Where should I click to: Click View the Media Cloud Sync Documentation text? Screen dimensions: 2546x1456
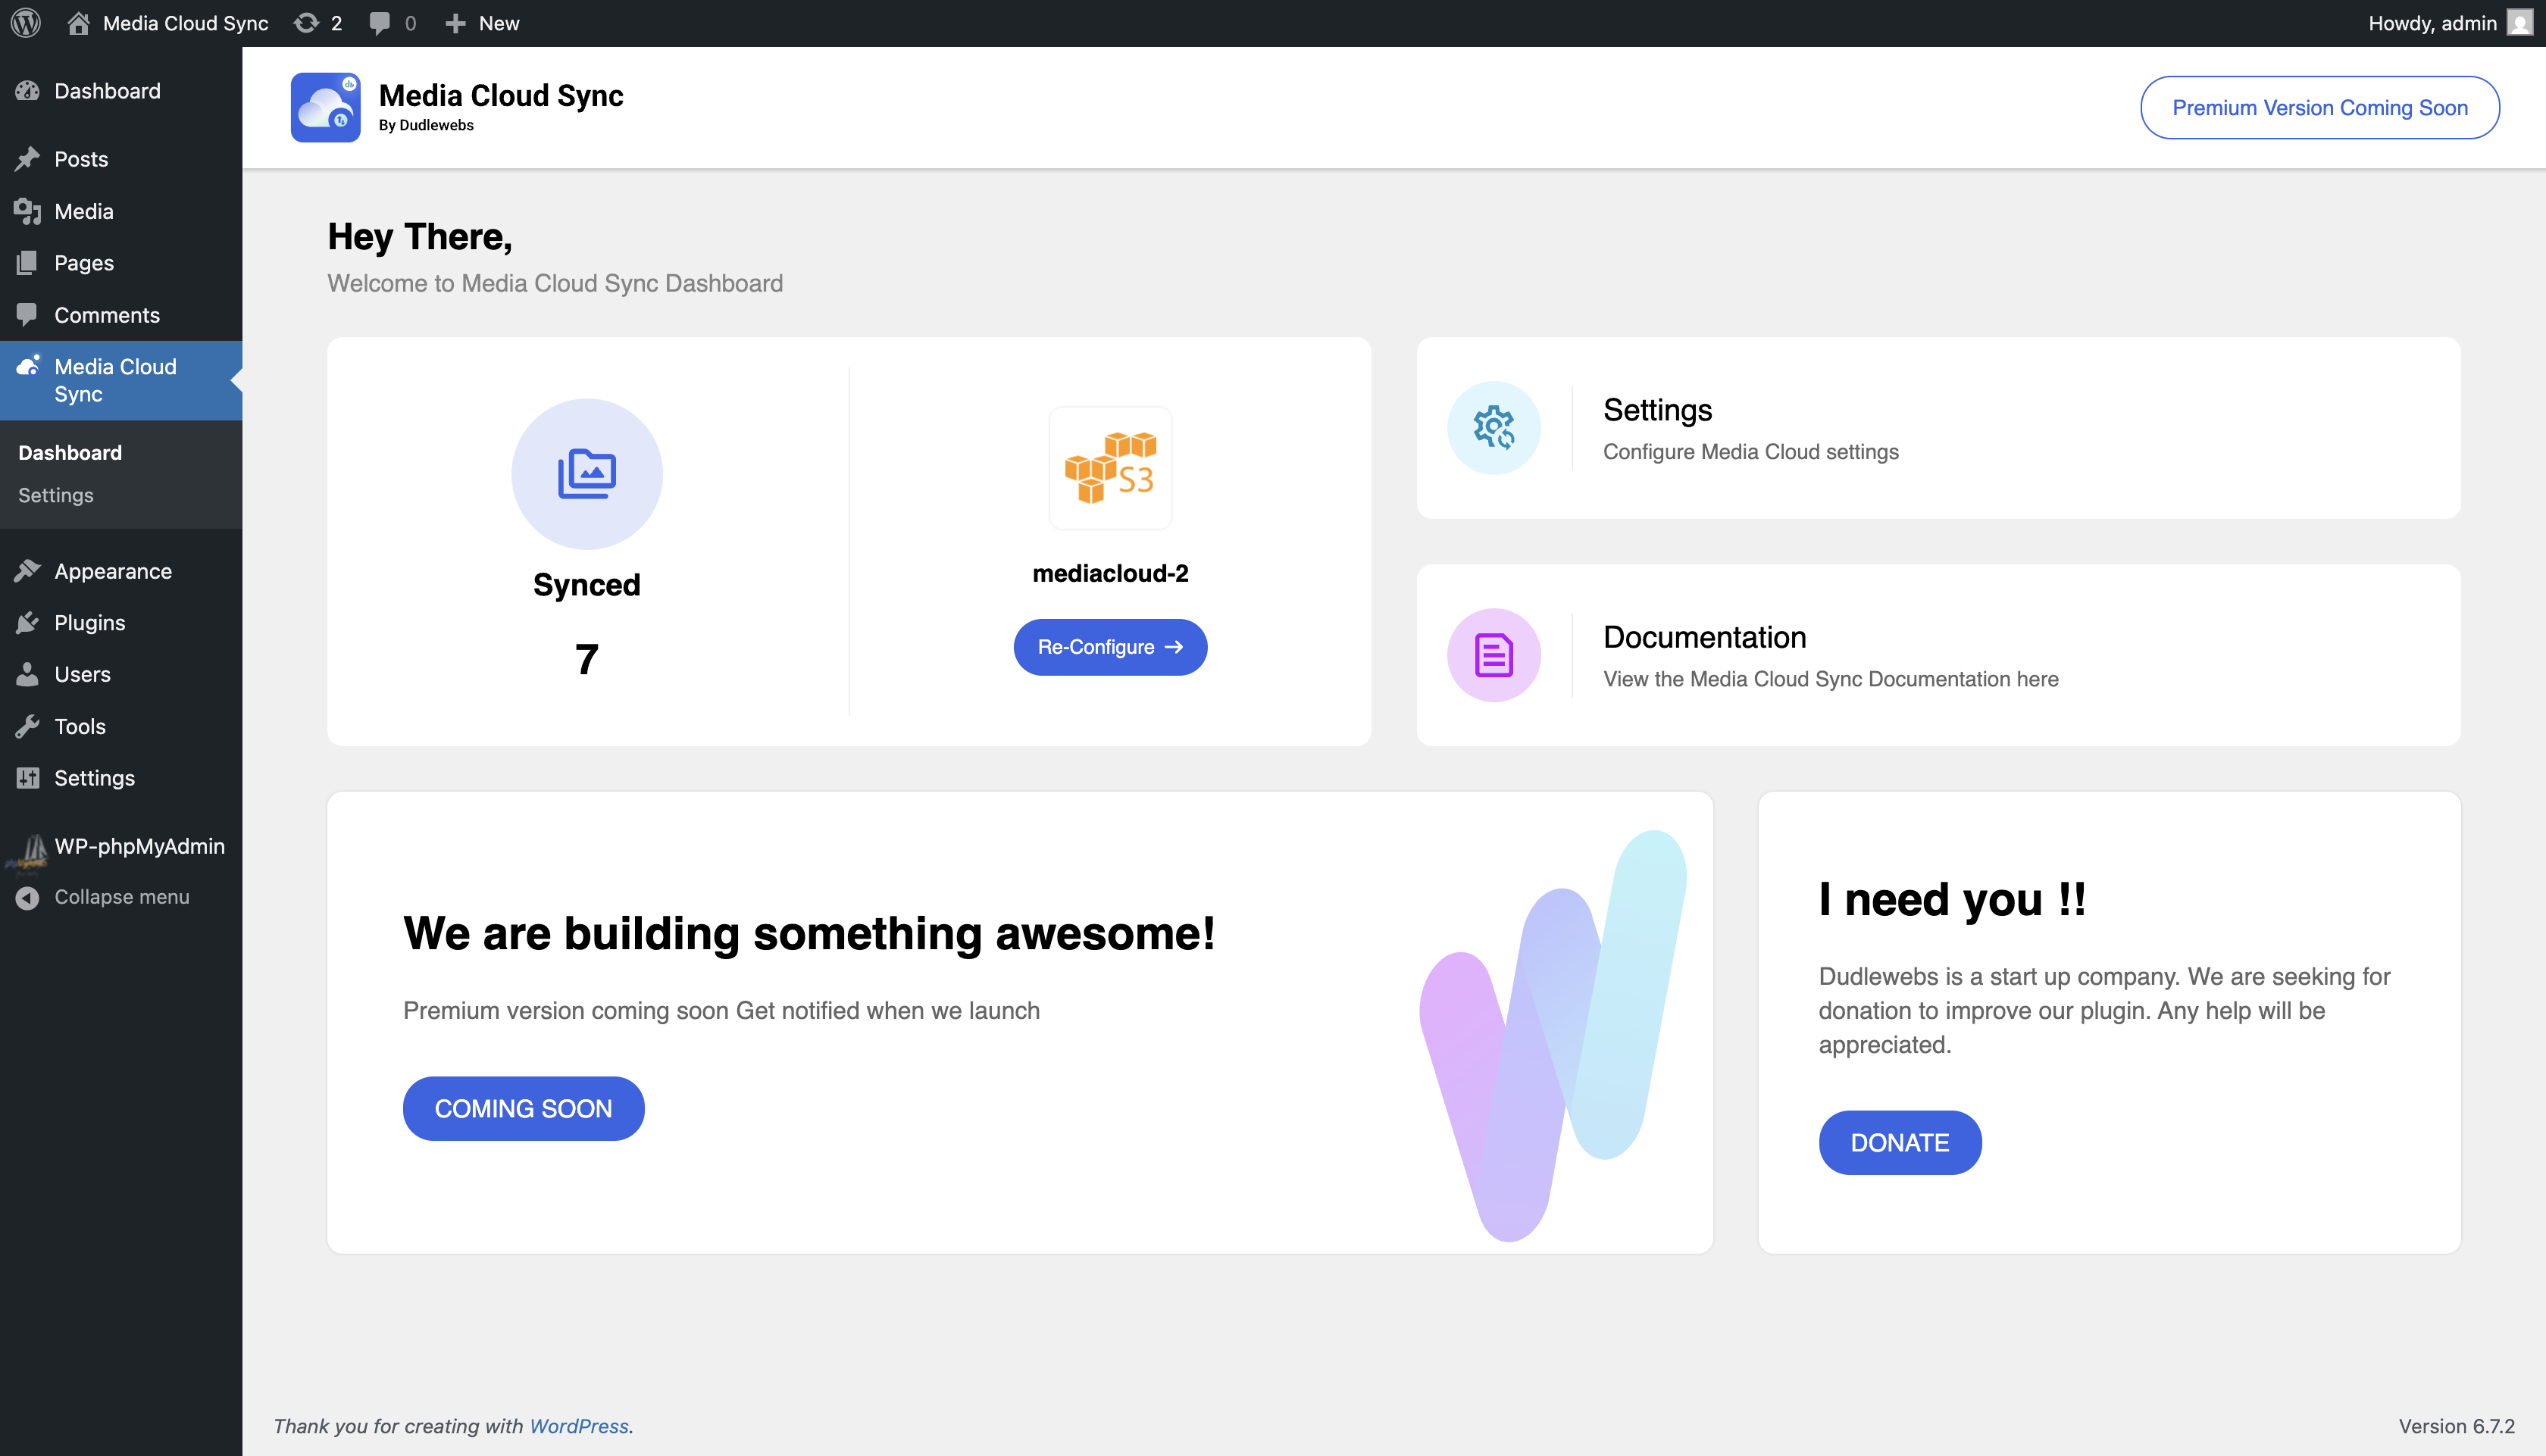[x=1830, y=678]
